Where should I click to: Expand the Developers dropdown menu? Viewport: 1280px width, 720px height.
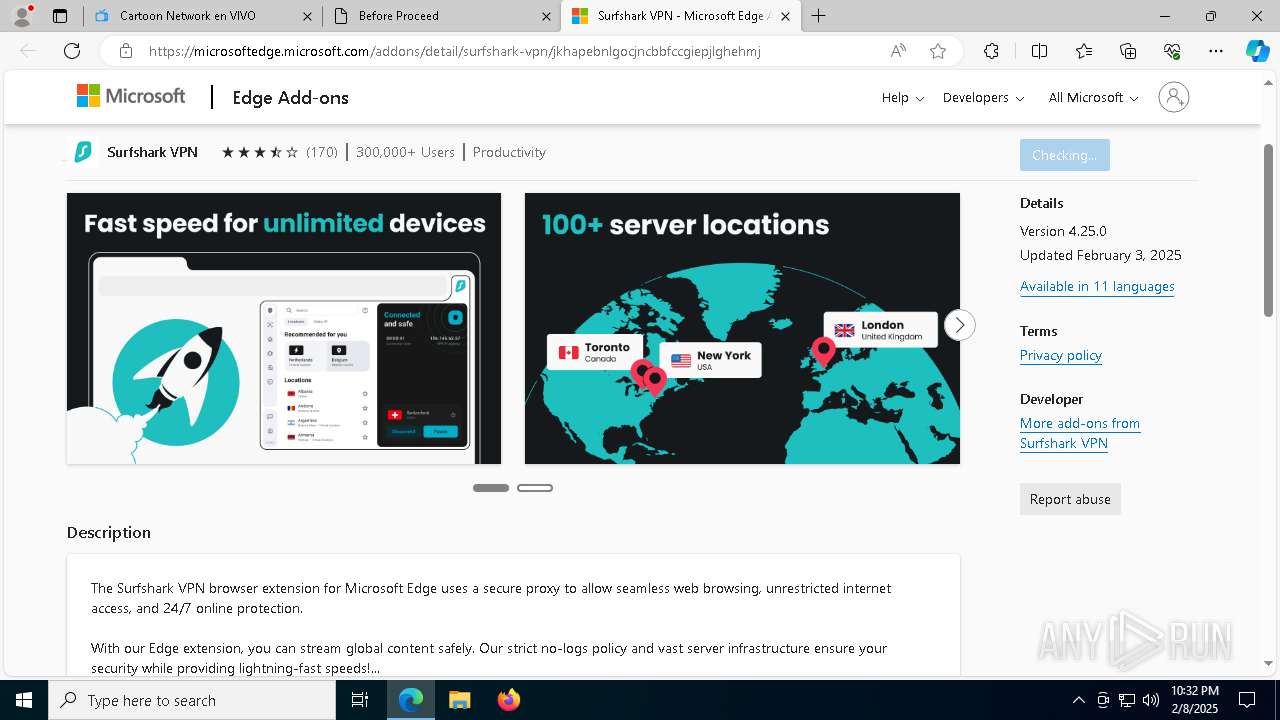click(x=983, y=97)
